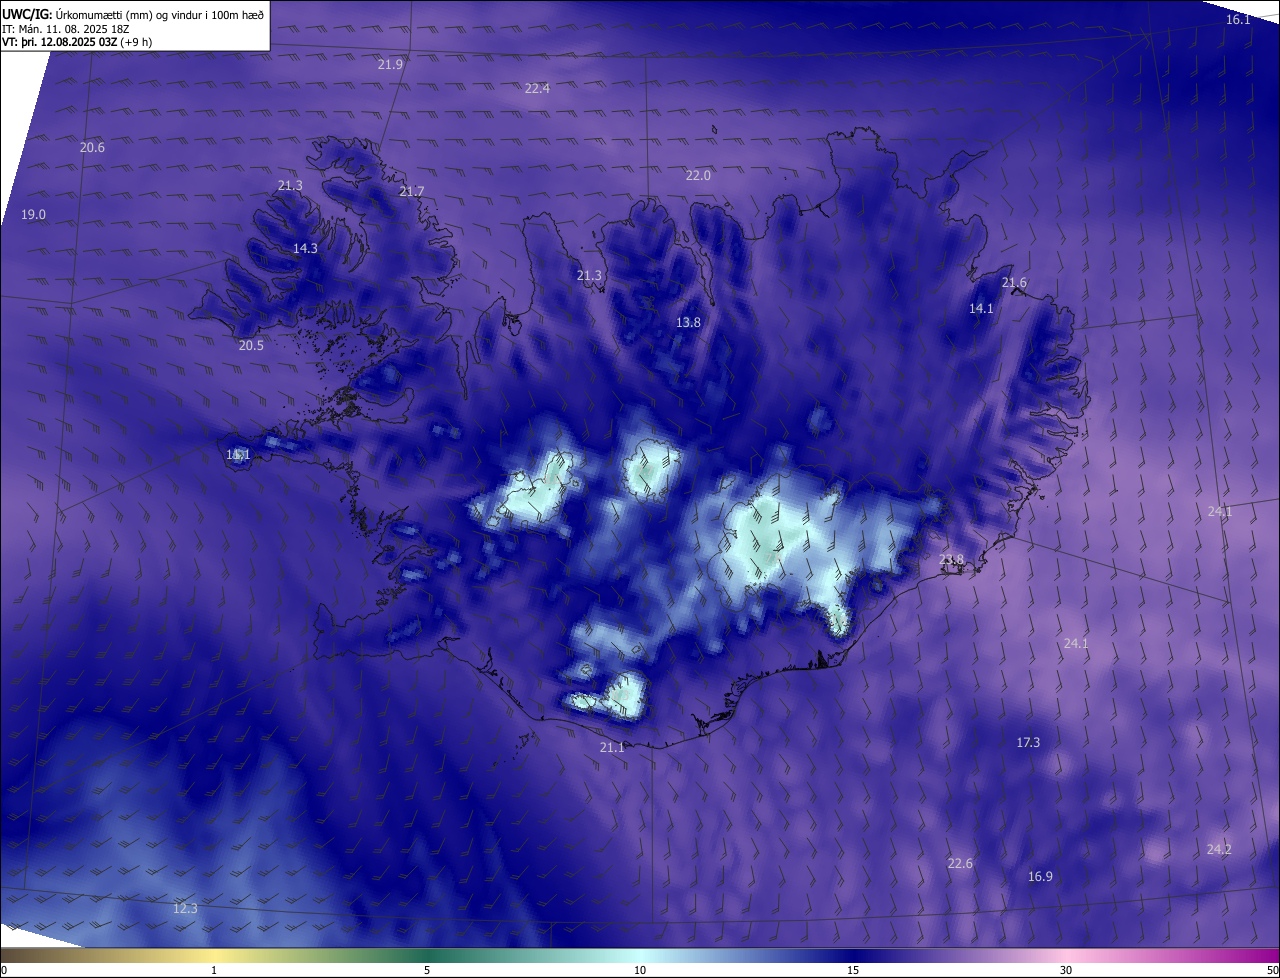Screen dimensions: 1280x978
Task: Click the 20.6 value label on the map
Action: tap(92, 147)
